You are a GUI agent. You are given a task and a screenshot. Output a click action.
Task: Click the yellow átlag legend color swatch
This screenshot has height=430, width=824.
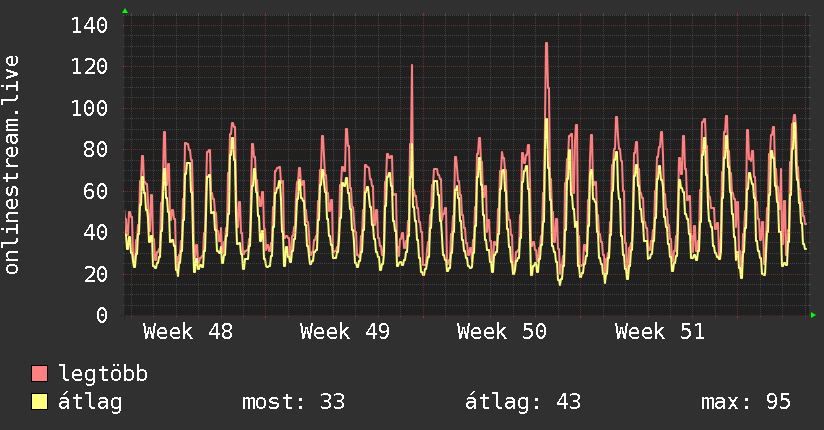pyautogui.click(x=40, y=402)
